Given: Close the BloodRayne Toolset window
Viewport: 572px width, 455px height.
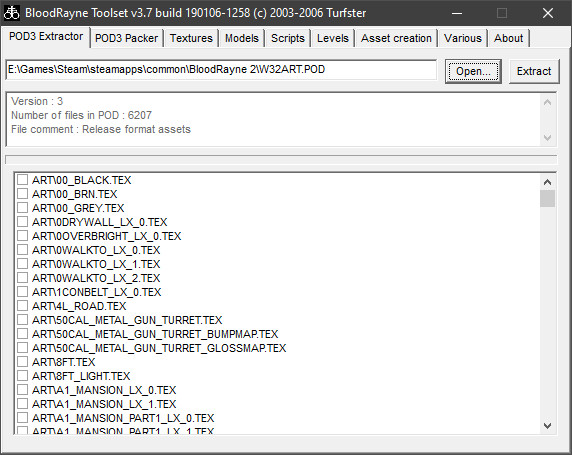Looking at the screenshot, I should (x=548, y=13).
